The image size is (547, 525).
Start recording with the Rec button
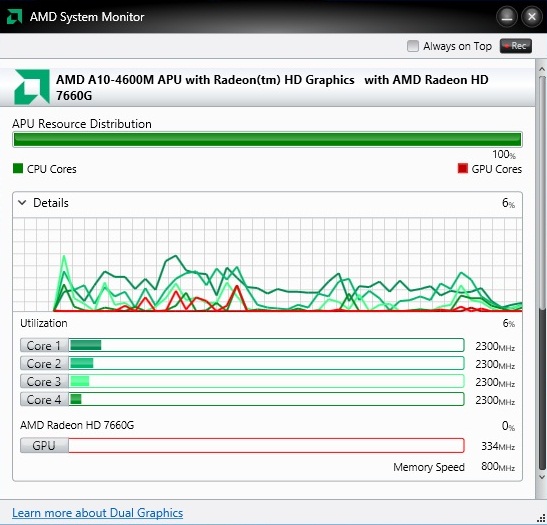[516, 46]
